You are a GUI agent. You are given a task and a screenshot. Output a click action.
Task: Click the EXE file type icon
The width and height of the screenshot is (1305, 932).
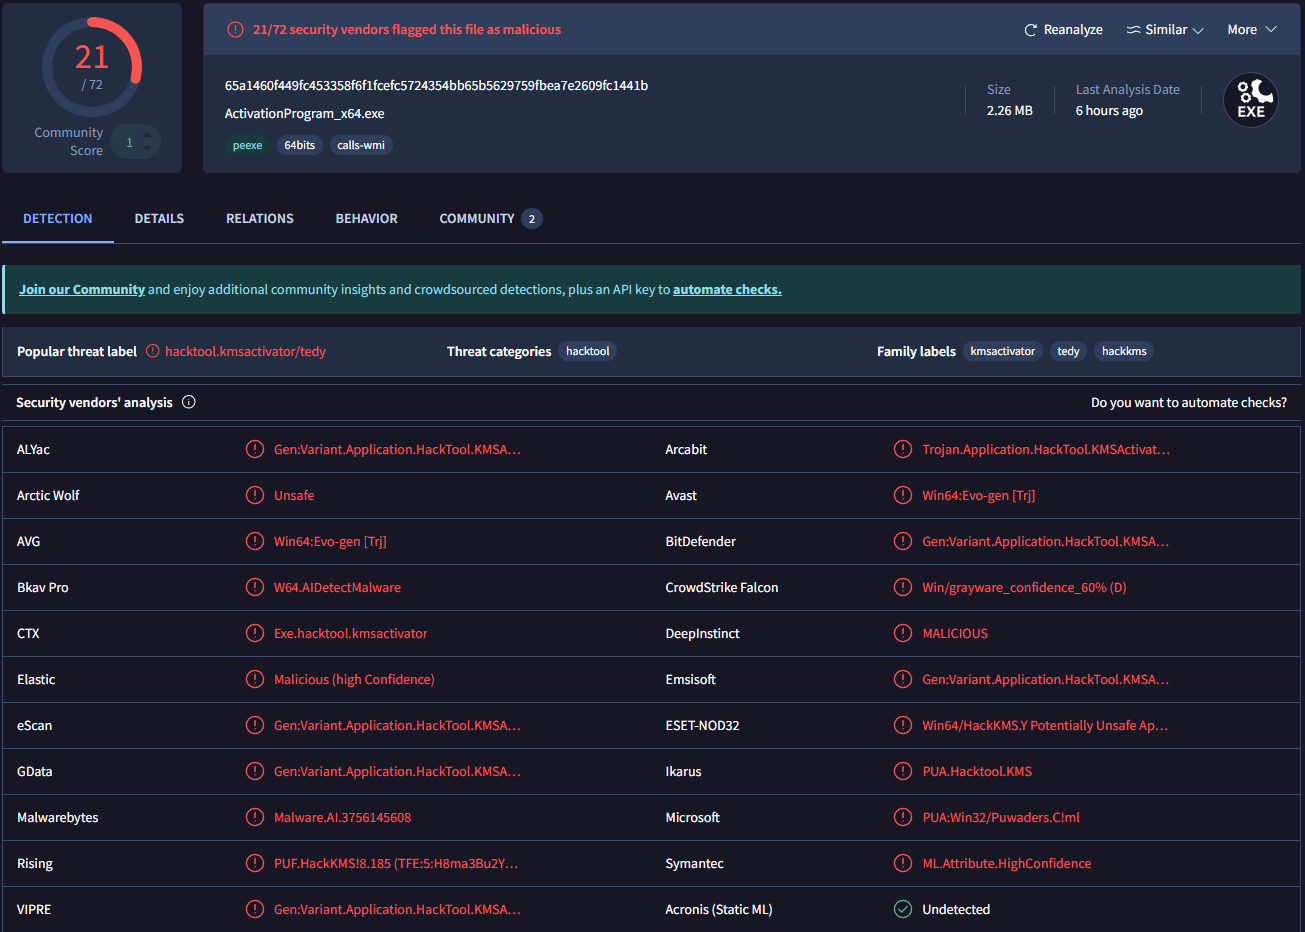tap(1250, 101)
